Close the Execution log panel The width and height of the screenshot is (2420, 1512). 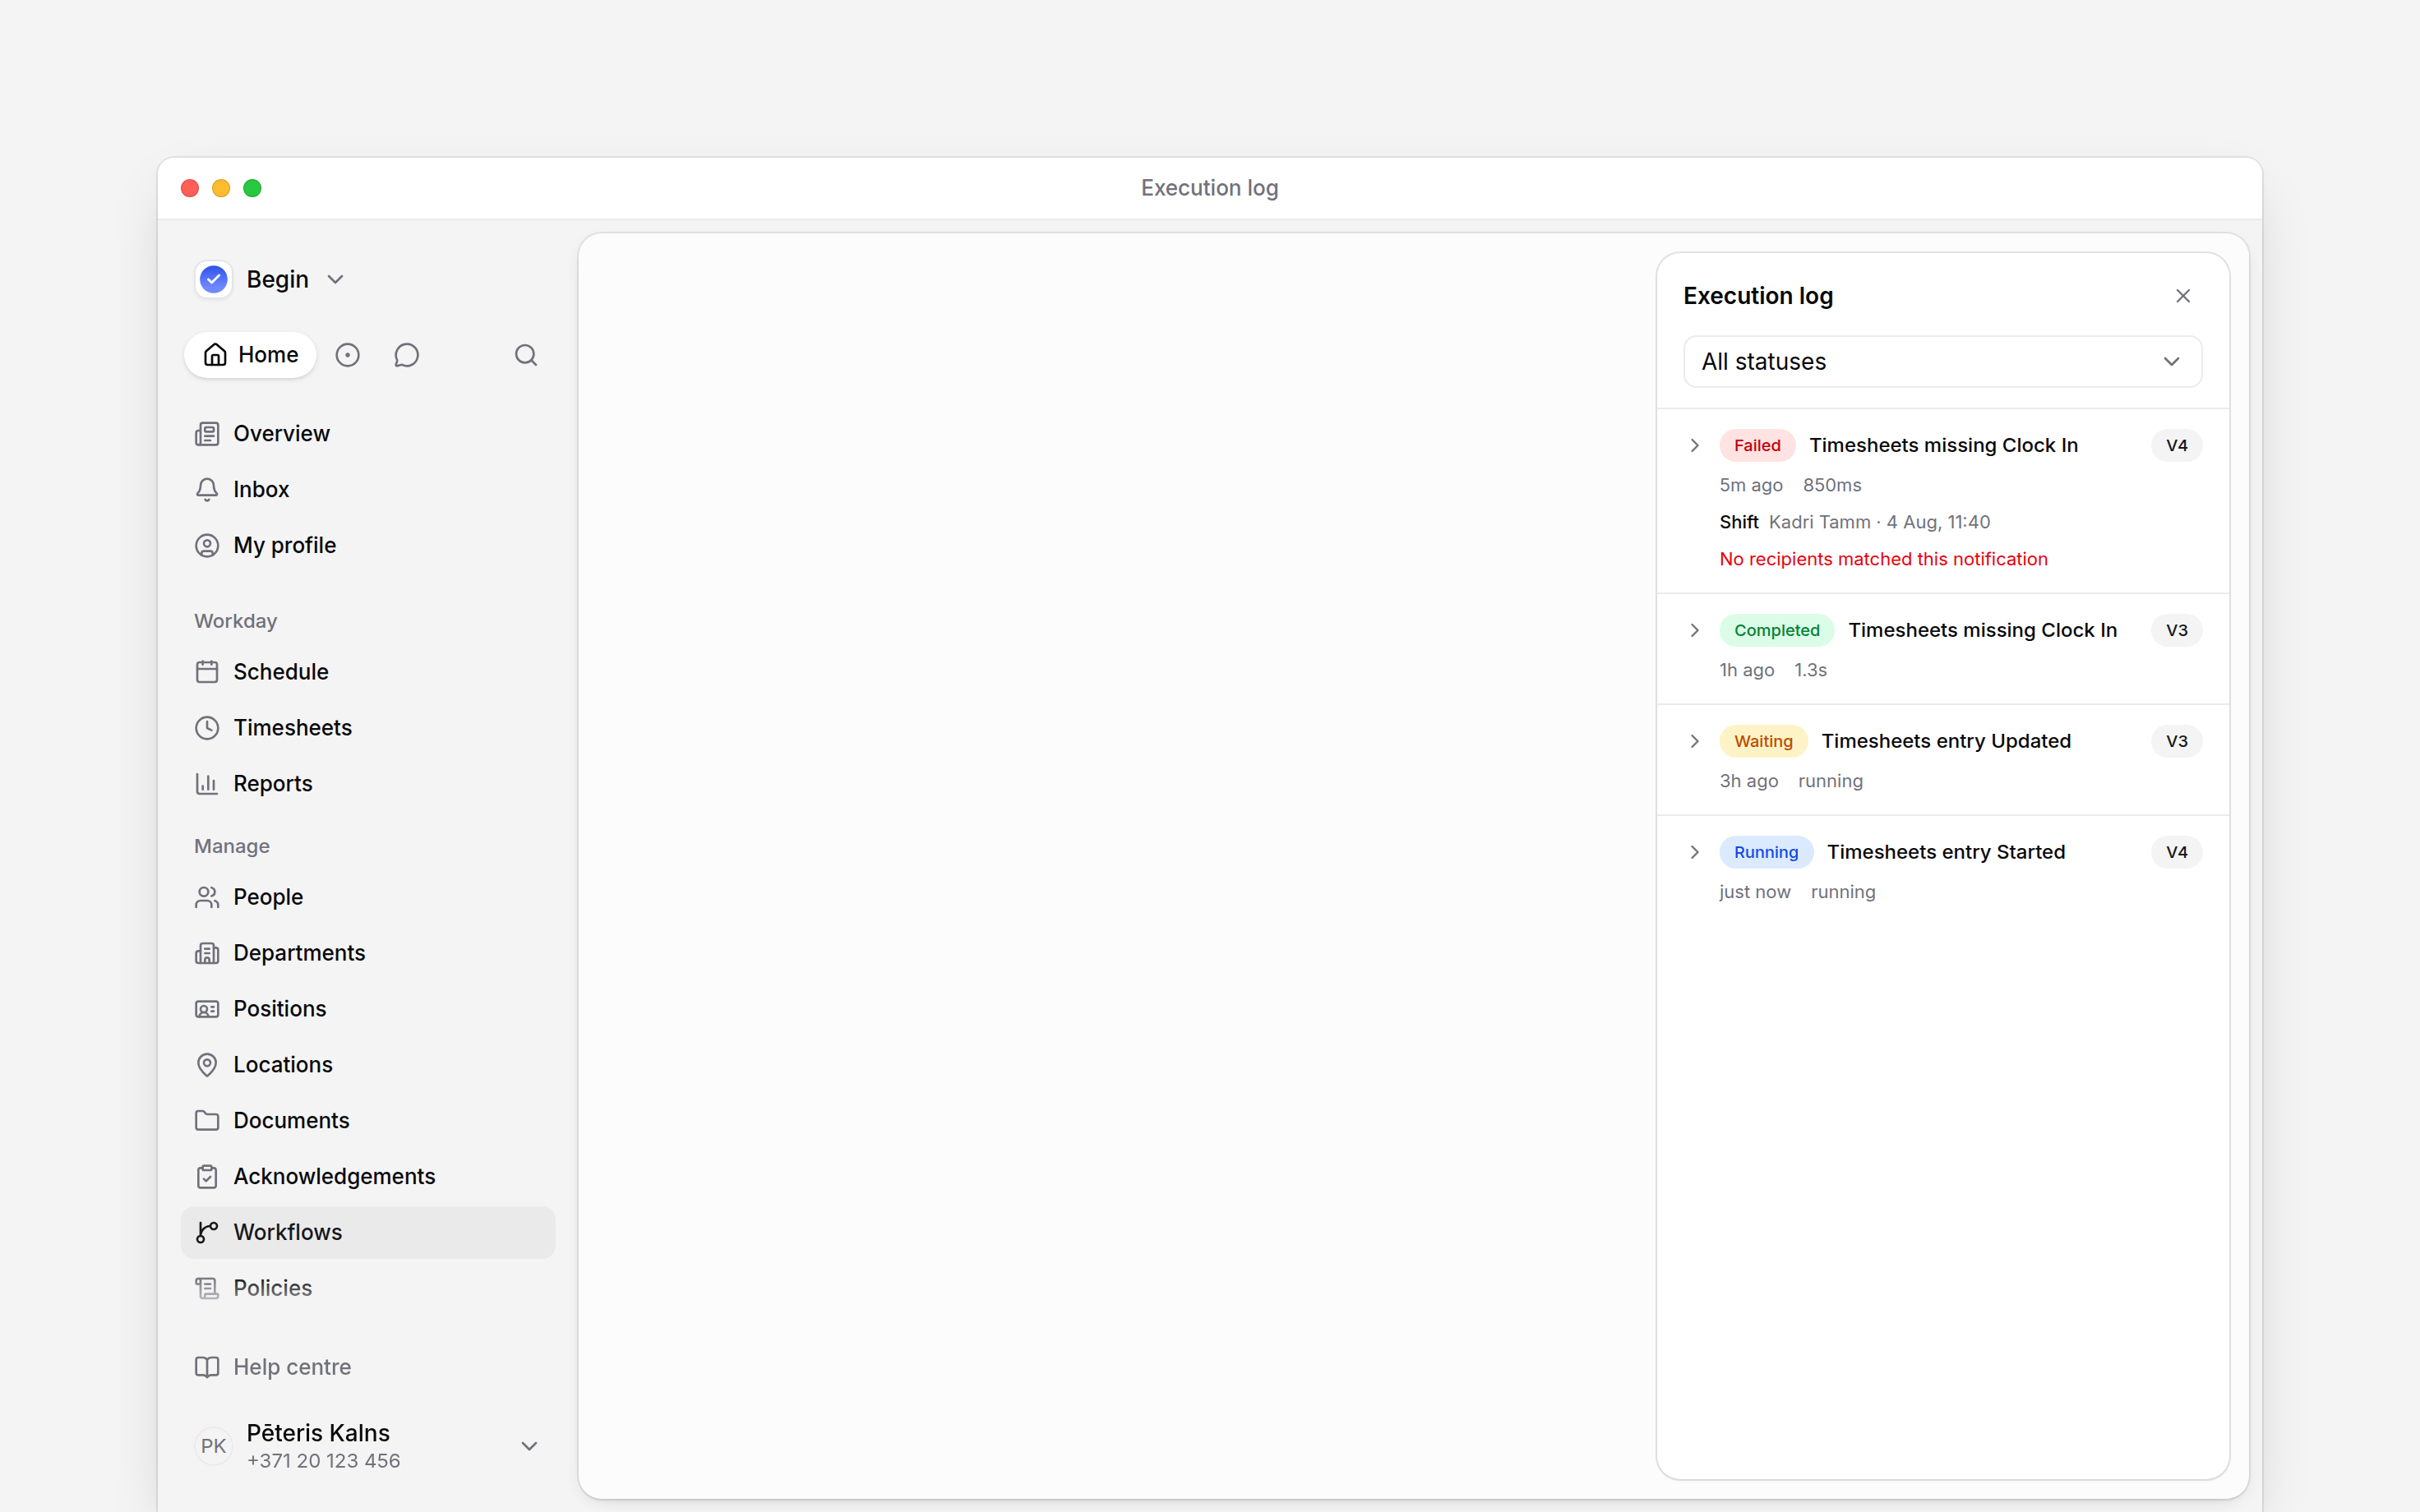2183,296
